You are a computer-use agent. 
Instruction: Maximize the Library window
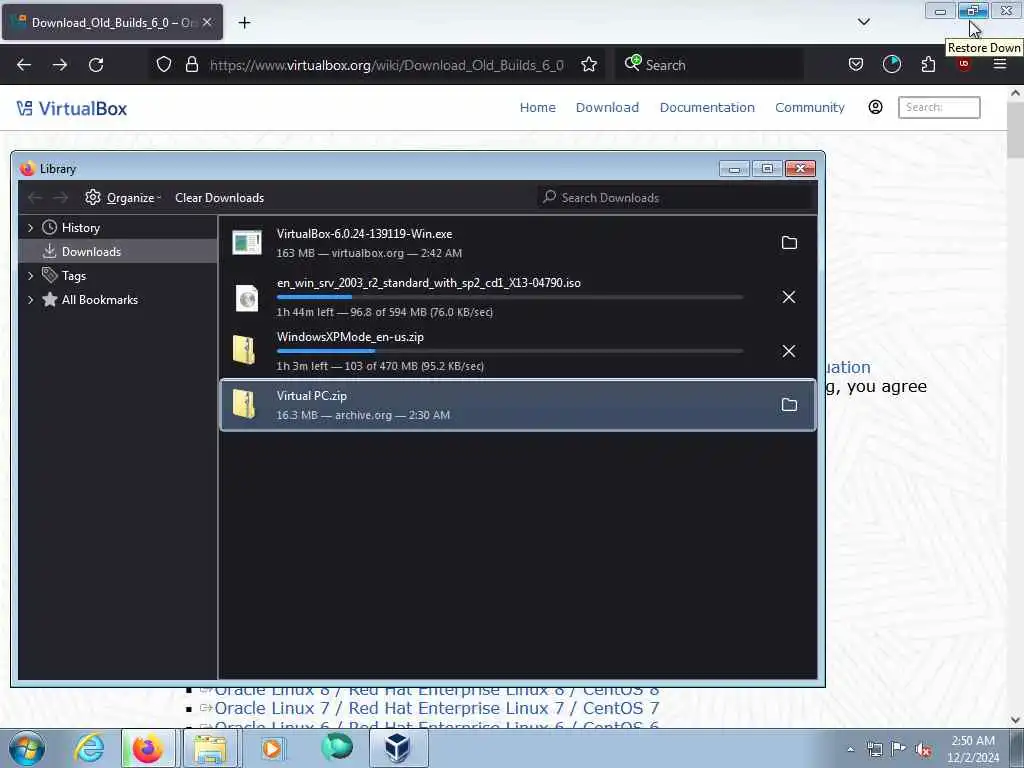[767, 169]
